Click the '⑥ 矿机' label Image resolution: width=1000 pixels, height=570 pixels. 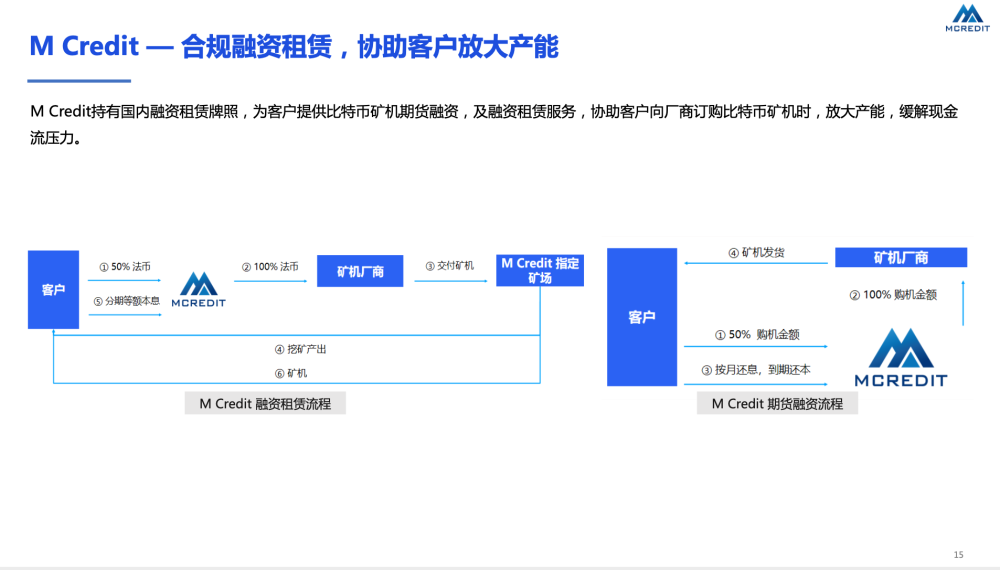(x=291, y=373)
